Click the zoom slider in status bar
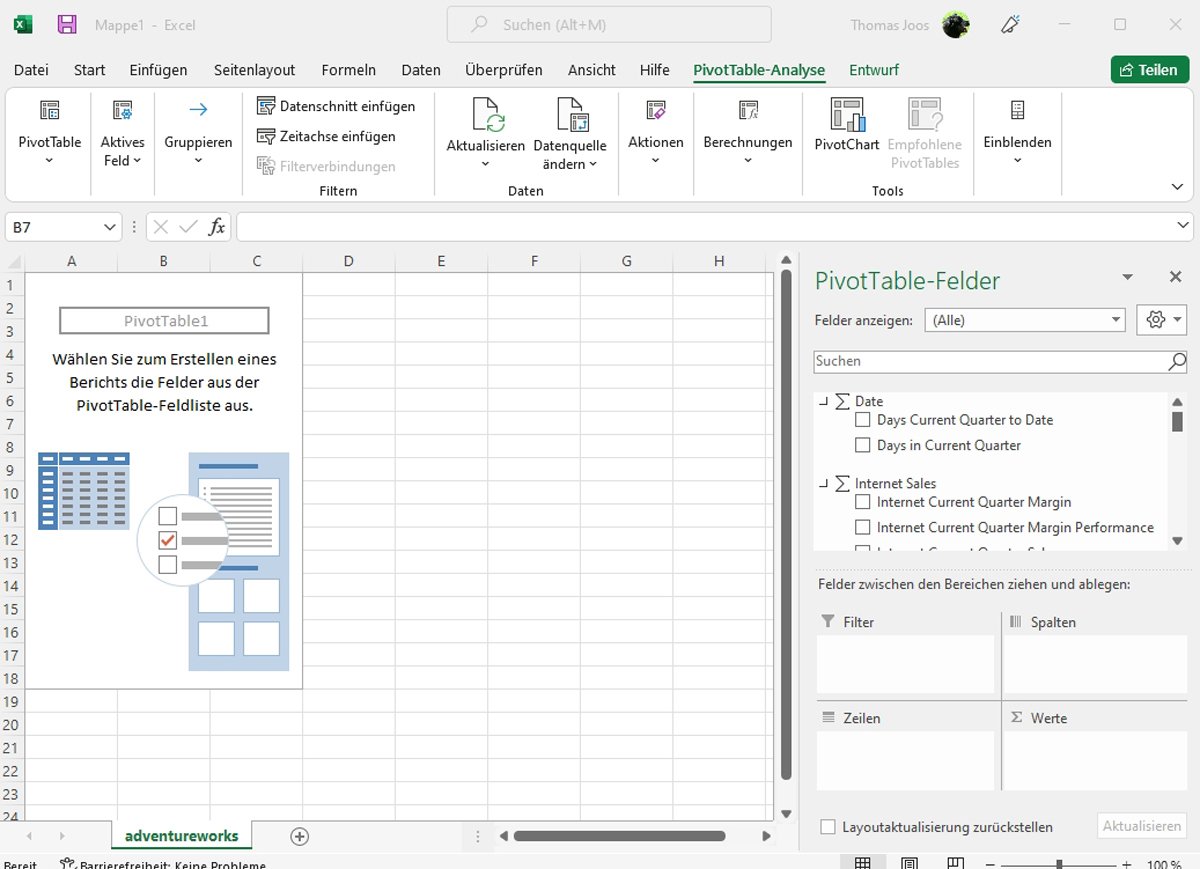 point(1058,864)
